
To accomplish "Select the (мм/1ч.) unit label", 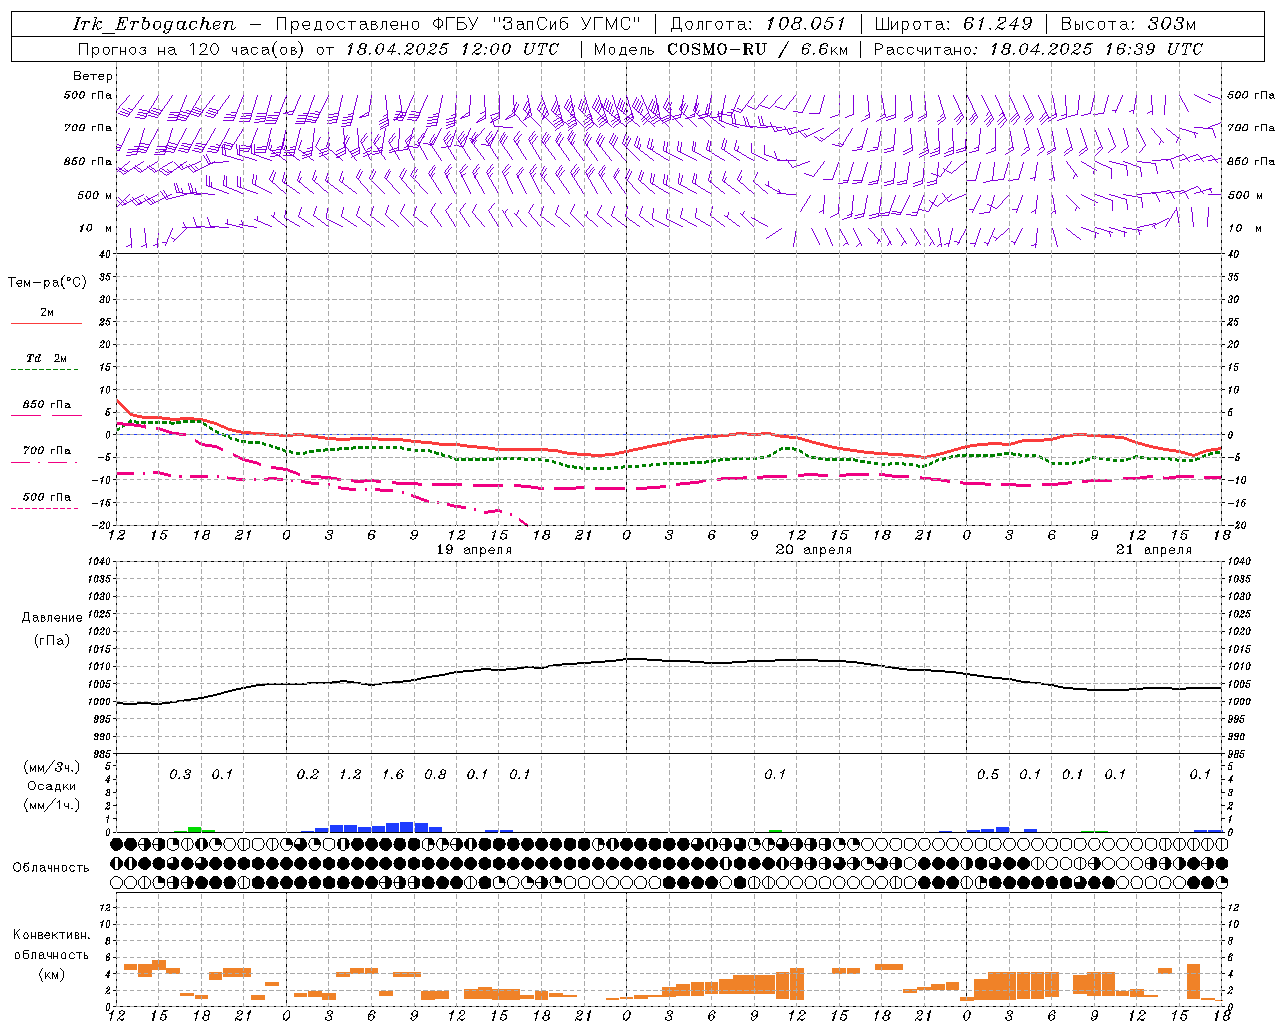I will [x=51, y=805].
